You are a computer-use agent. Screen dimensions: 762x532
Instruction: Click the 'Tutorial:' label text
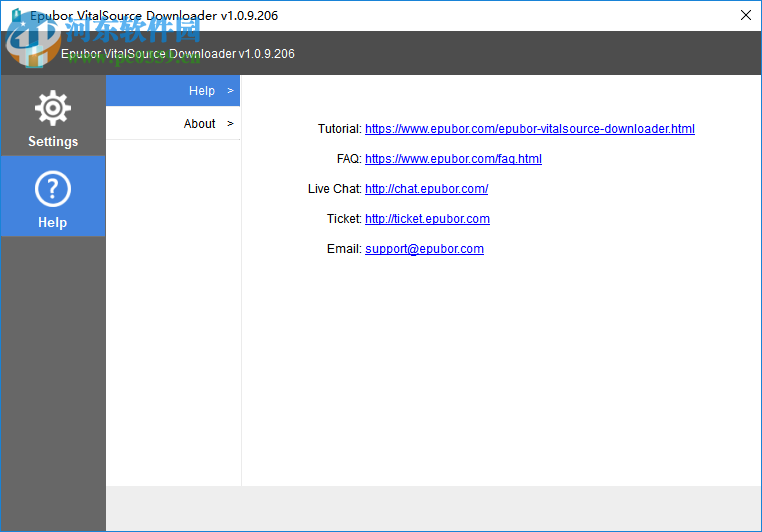click(340, 129)
